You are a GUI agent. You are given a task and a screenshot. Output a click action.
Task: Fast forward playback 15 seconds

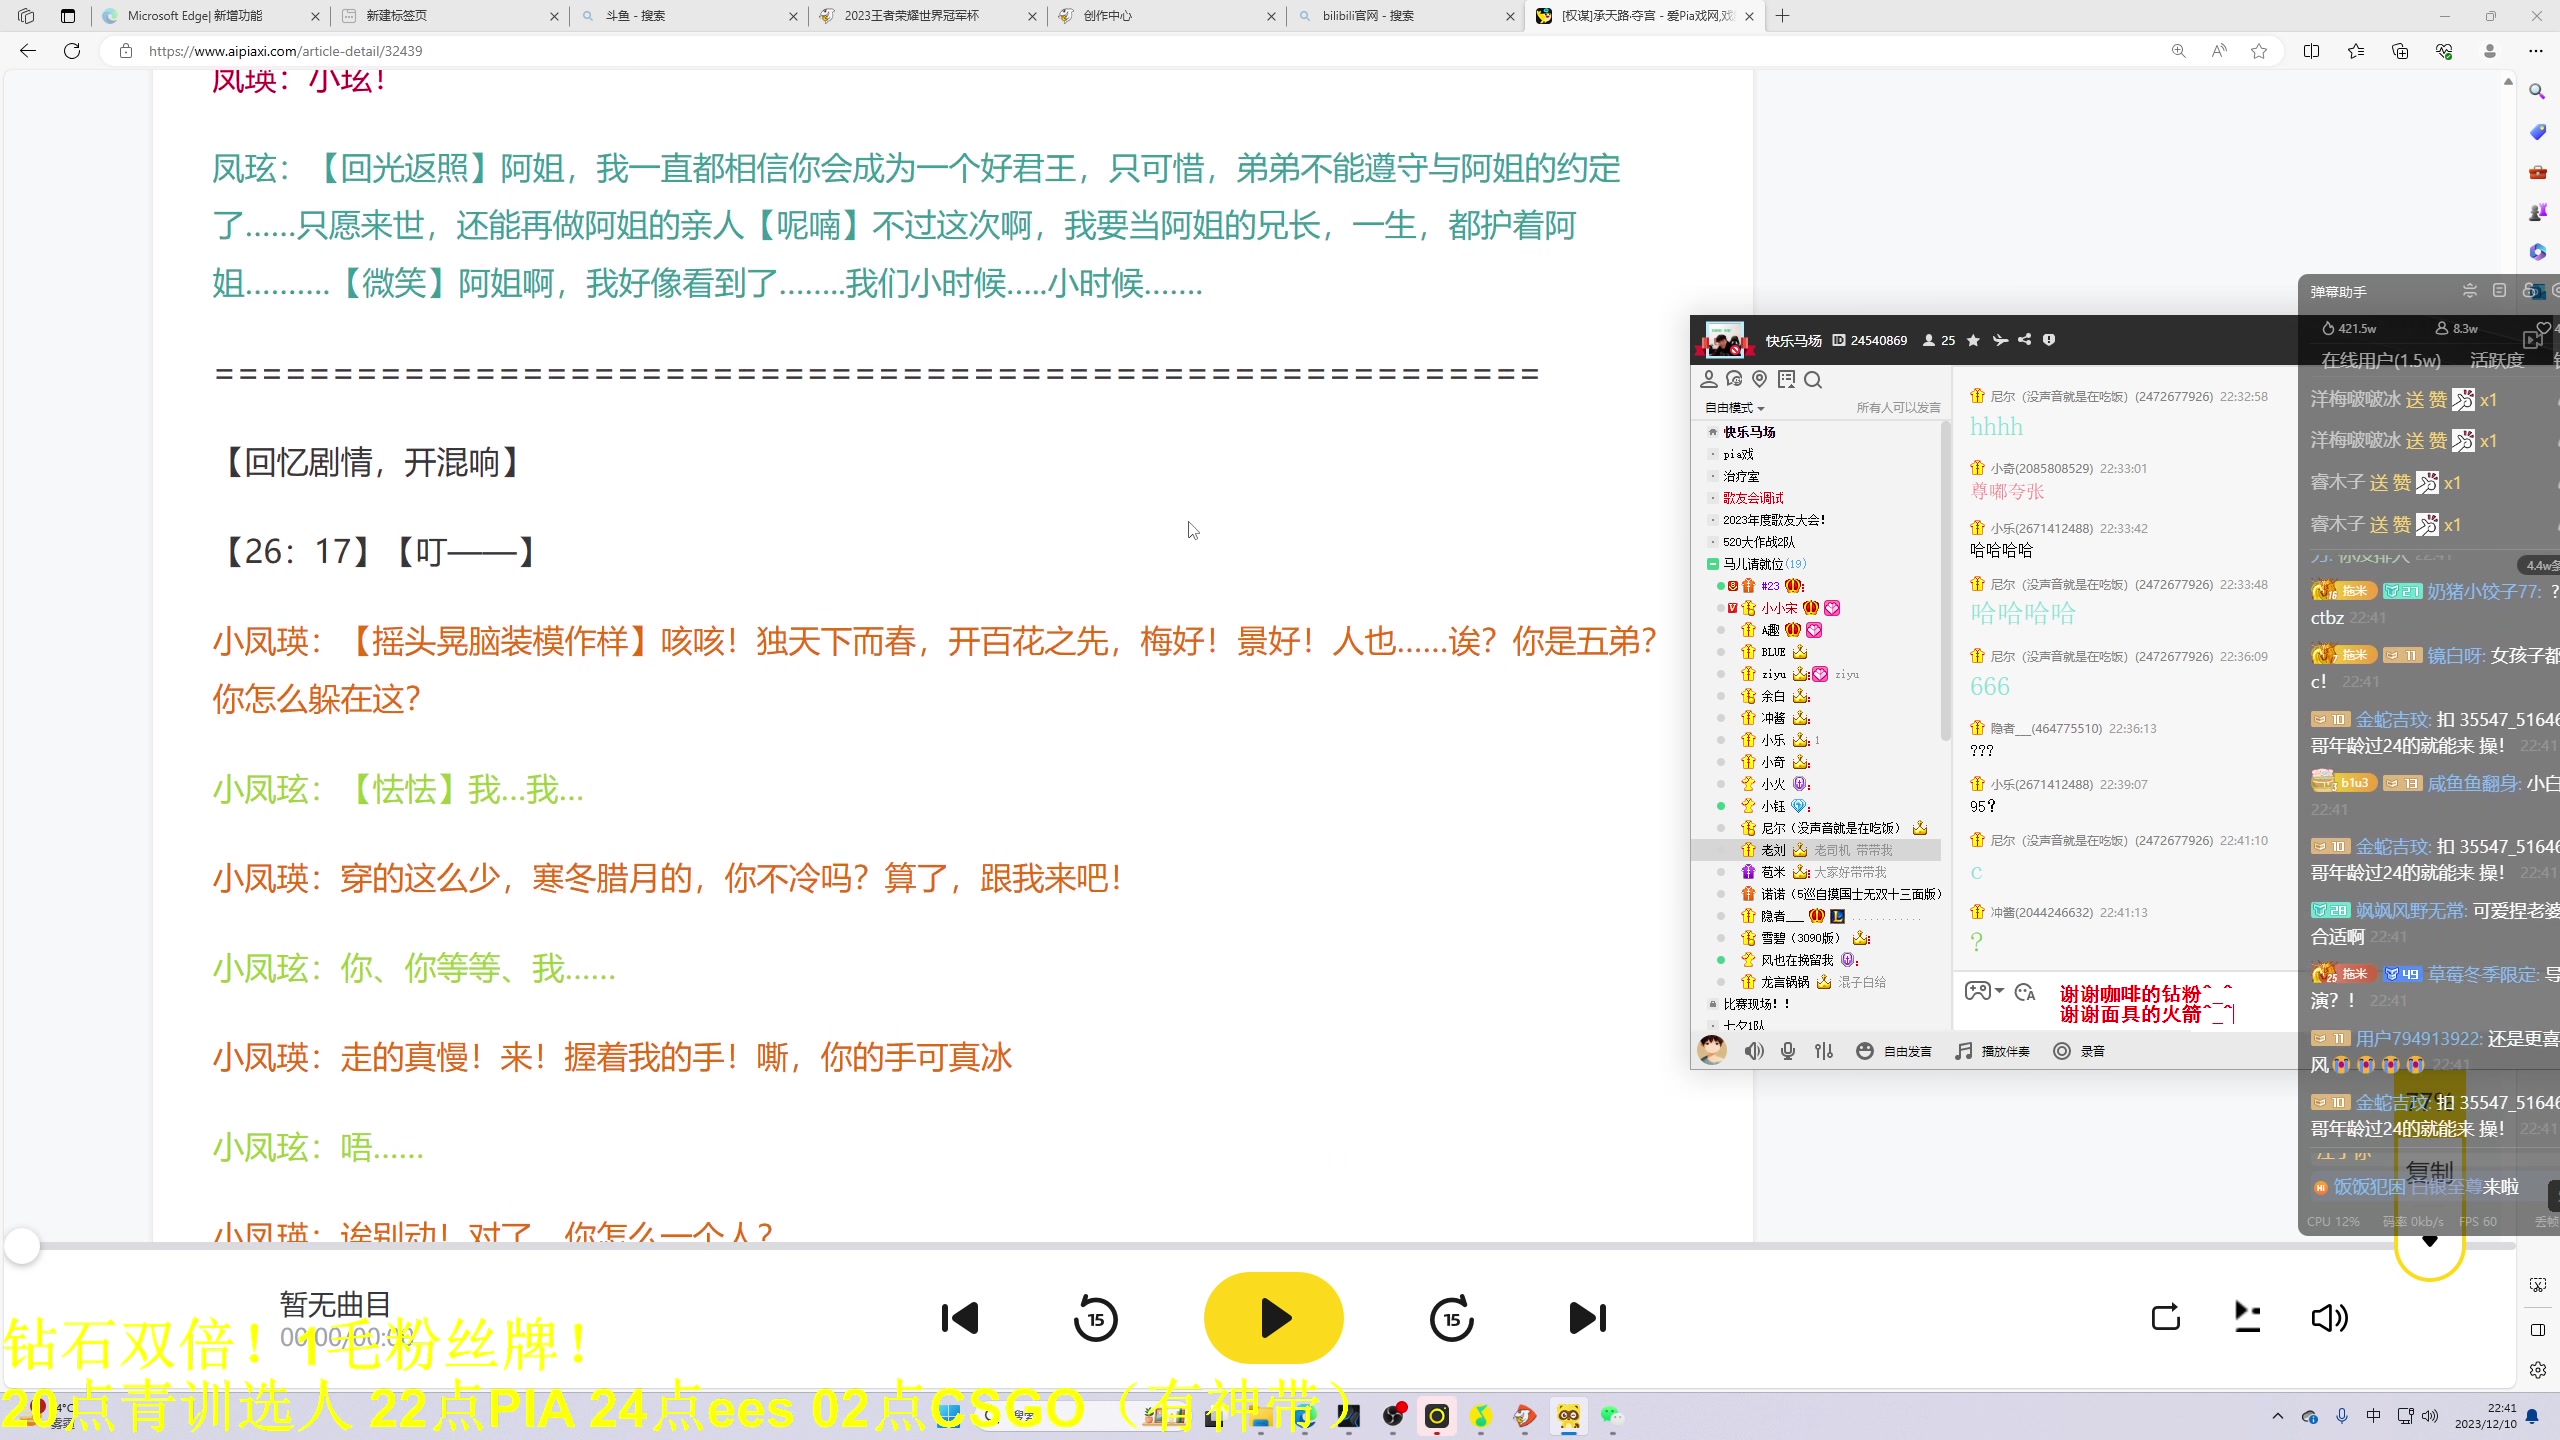1451,1318
